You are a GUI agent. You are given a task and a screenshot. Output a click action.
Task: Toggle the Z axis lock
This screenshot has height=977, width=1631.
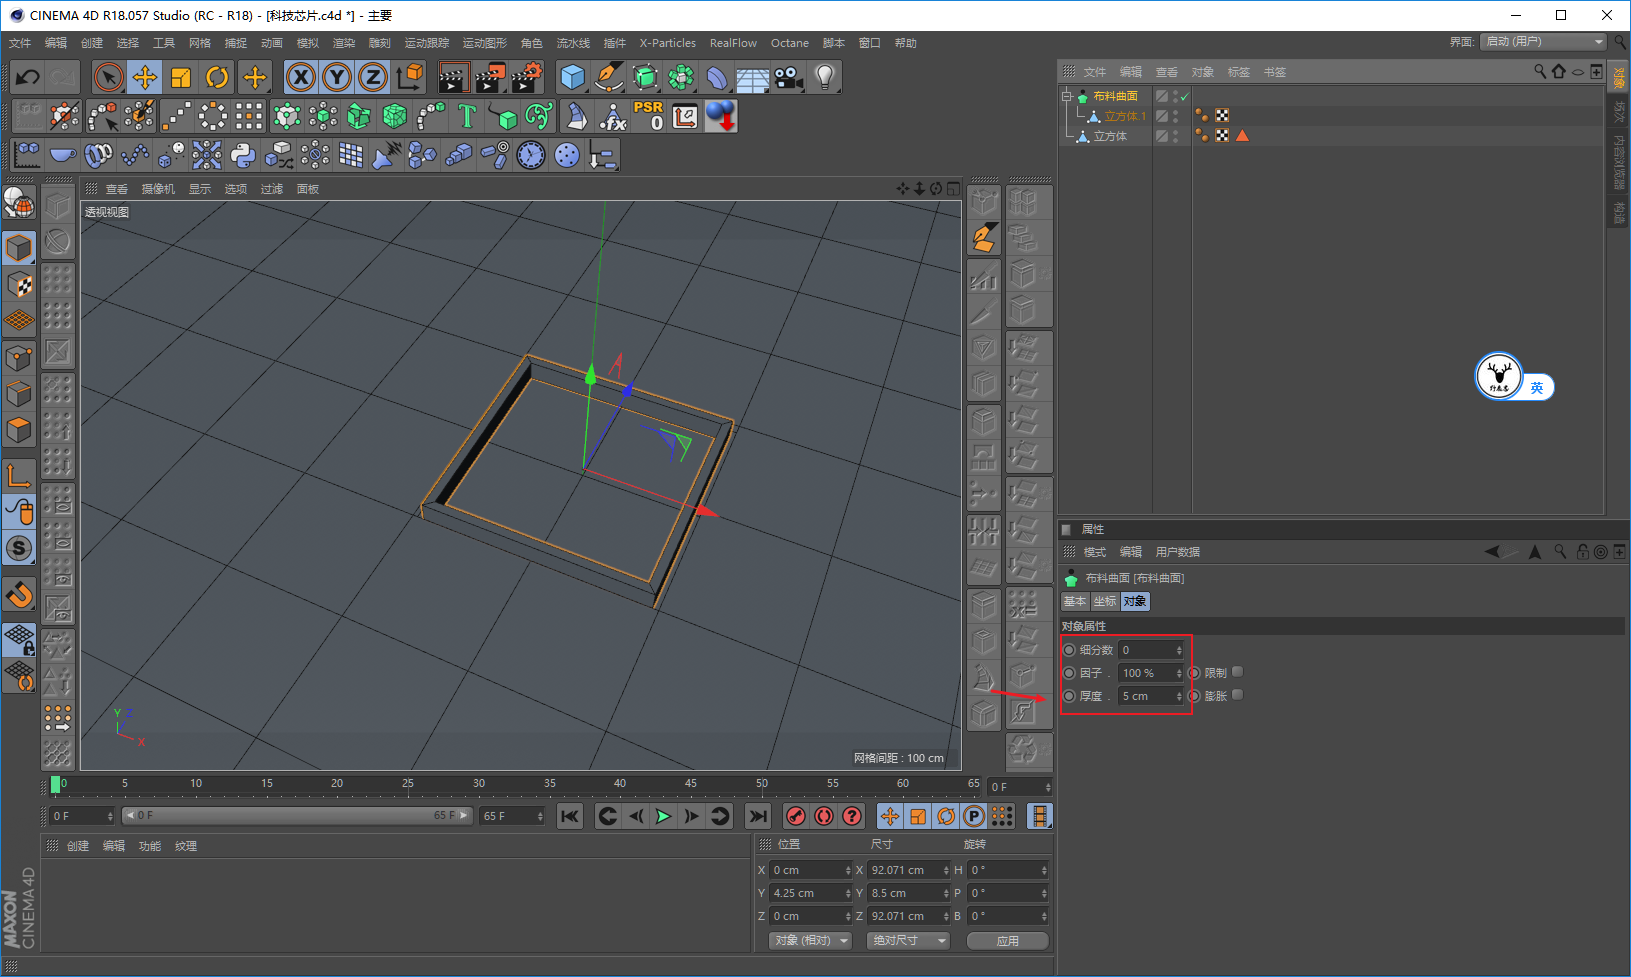click(x=373, y=77)
